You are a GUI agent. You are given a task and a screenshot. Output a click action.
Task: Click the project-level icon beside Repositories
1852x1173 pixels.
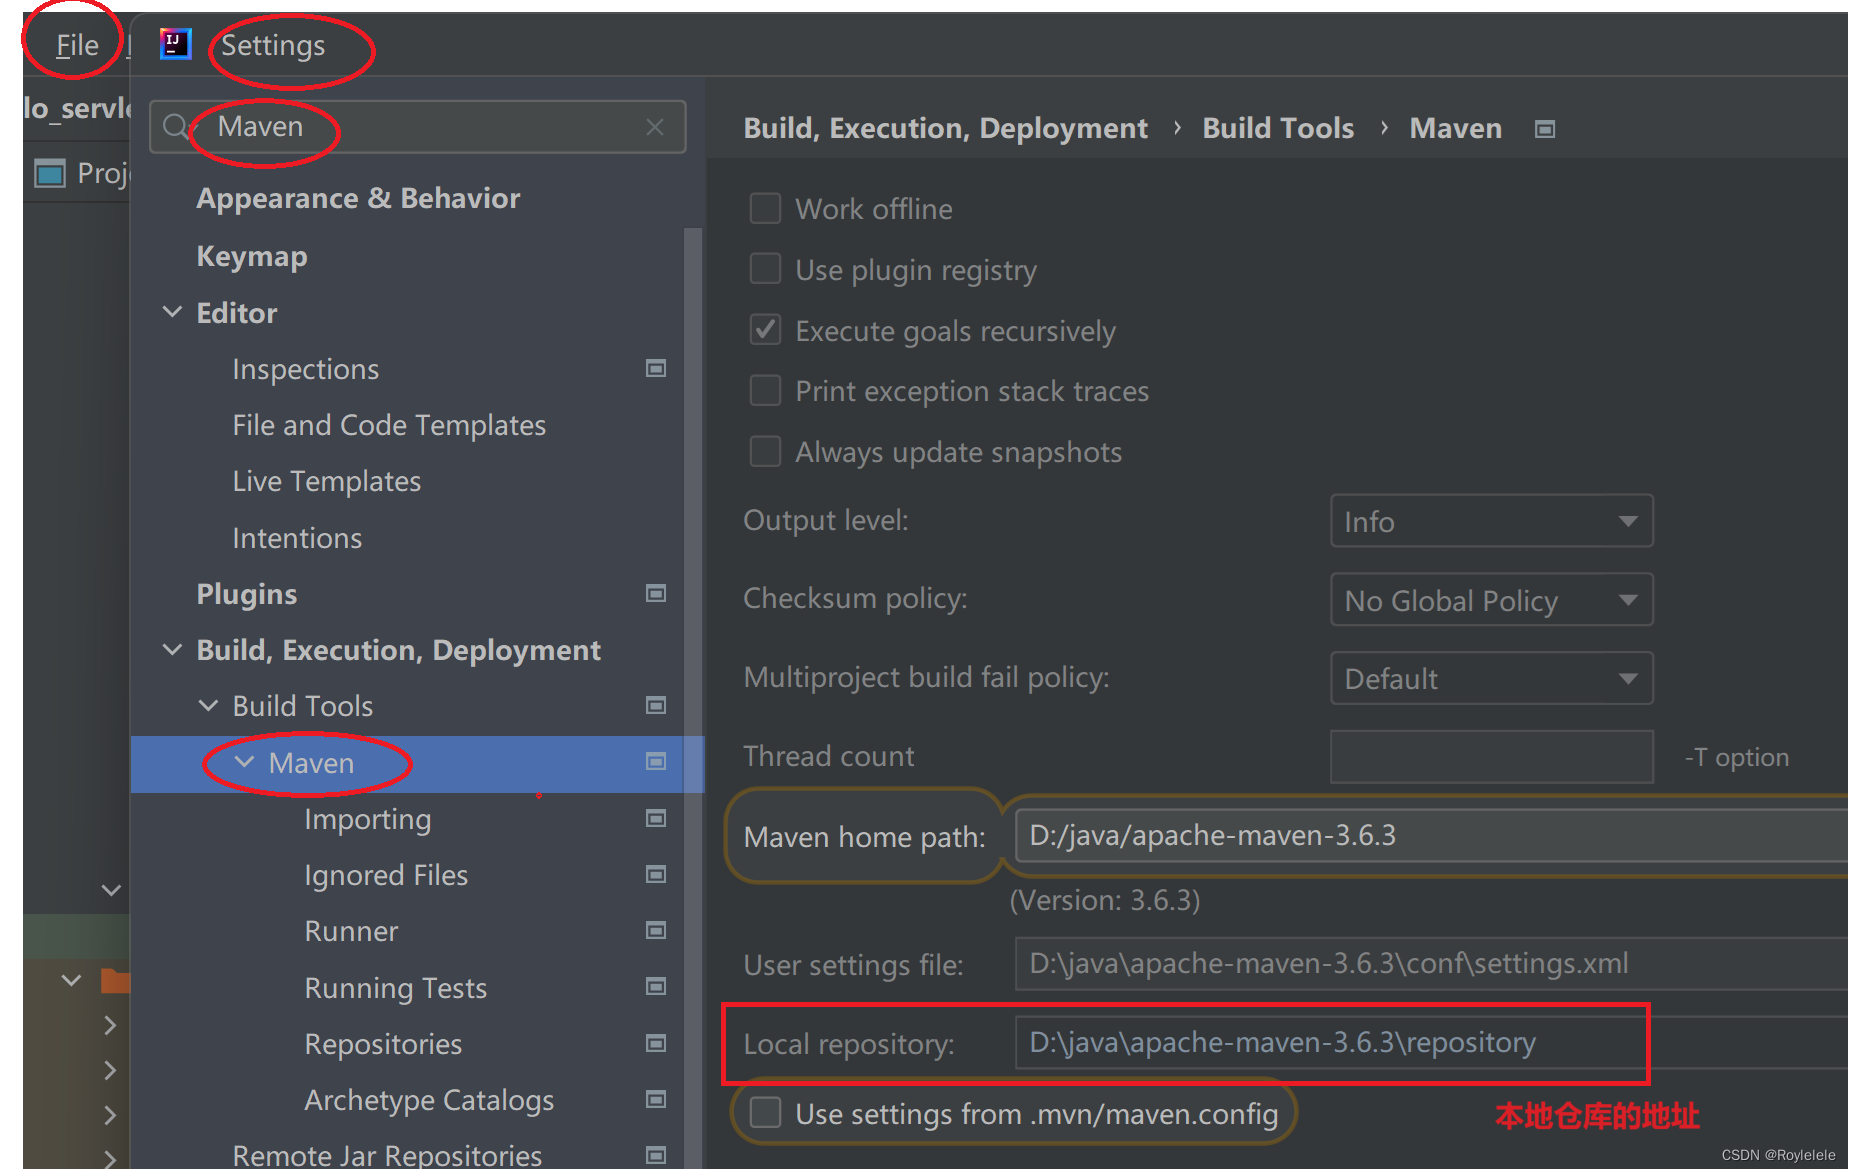pos(656,1044)
